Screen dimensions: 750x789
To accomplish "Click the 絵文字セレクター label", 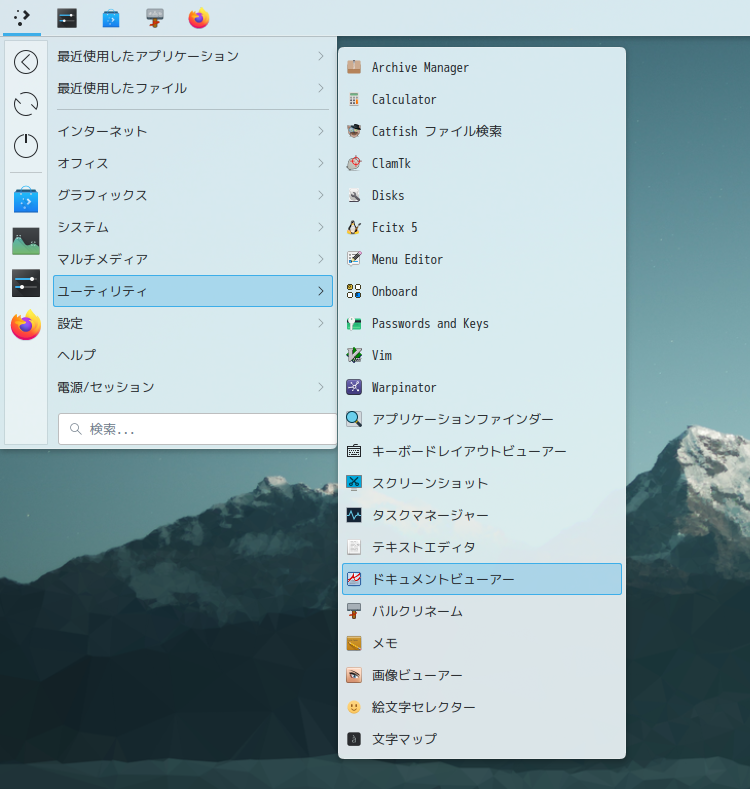I will (x=423, y=707).
